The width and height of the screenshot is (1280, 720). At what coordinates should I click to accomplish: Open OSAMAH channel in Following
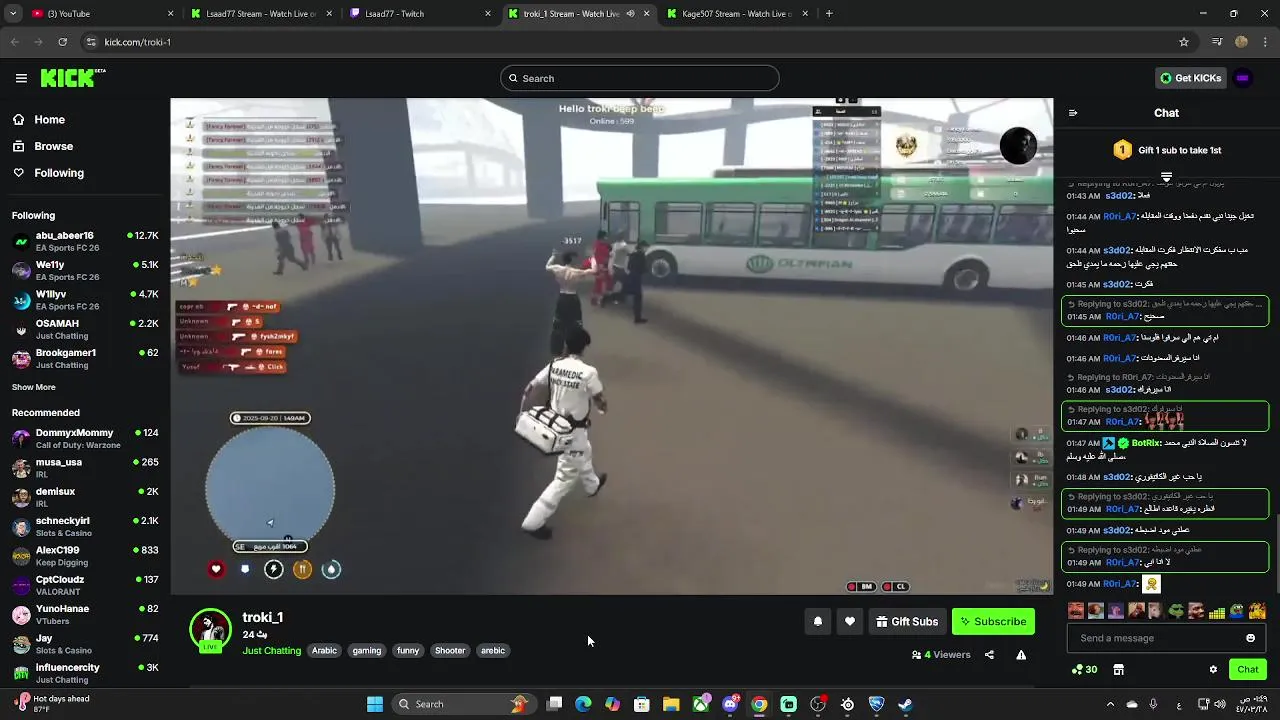[85, 329]
